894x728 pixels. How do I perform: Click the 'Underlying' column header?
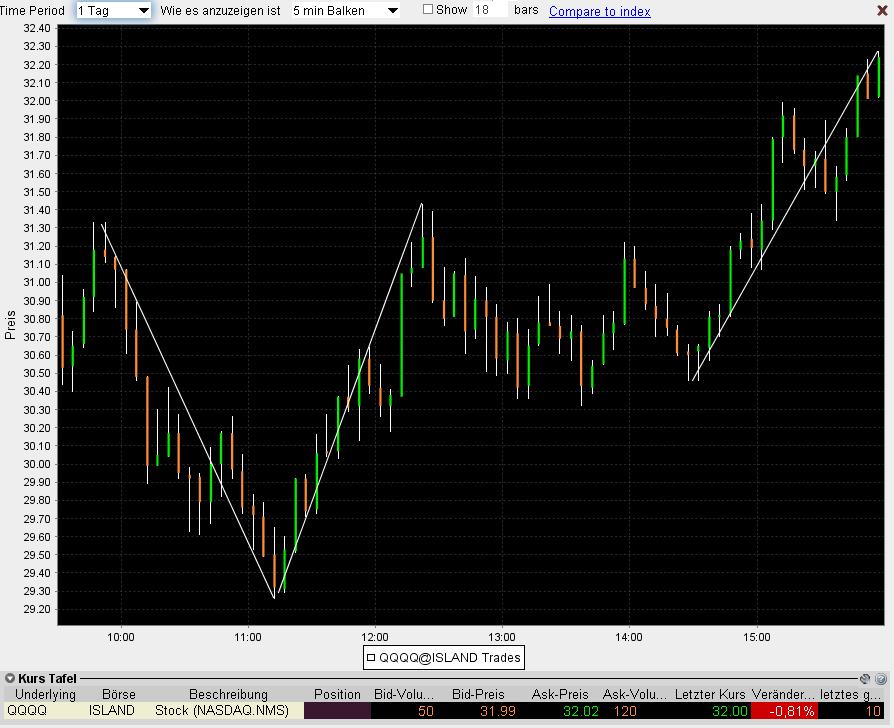45,694
